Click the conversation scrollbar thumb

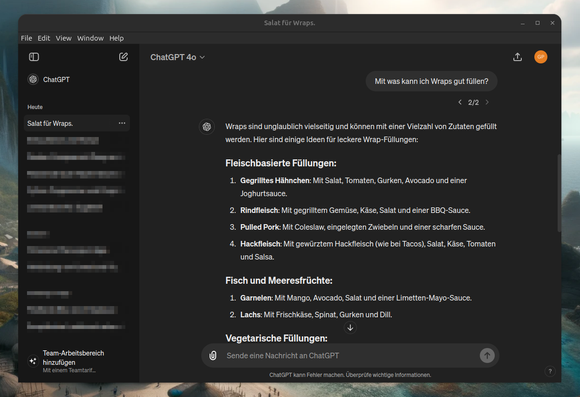[559, 194]
